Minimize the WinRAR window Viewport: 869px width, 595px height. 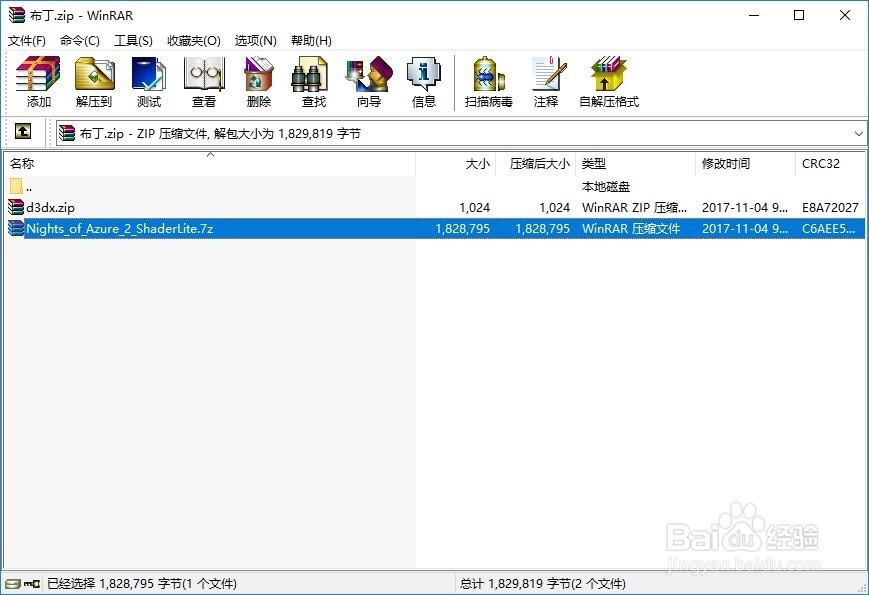(754, 15)
